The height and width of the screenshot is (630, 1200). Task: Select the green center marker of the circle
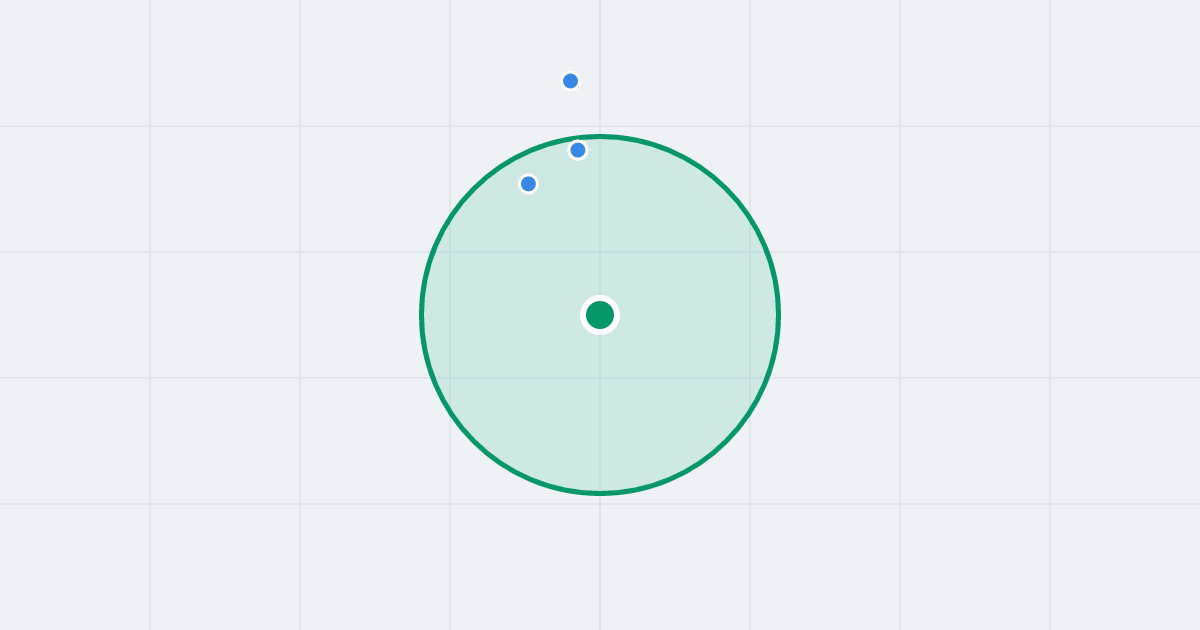click(600, 315)
